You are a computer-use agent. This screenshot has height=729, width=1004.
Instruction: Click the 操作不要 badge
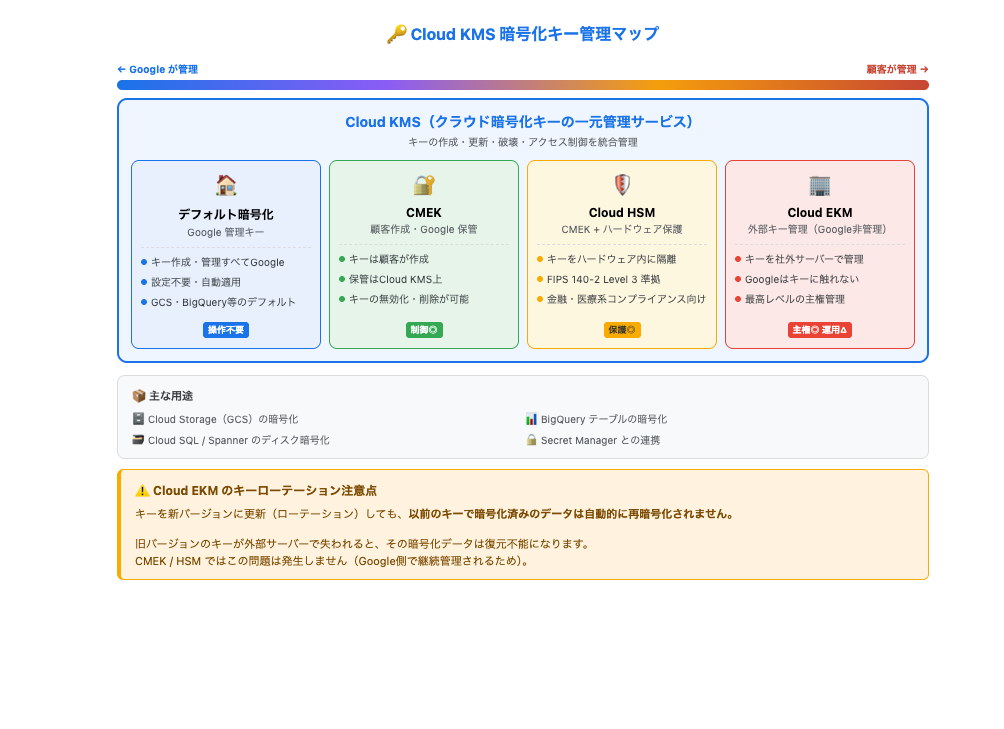(x=226, y=330)
